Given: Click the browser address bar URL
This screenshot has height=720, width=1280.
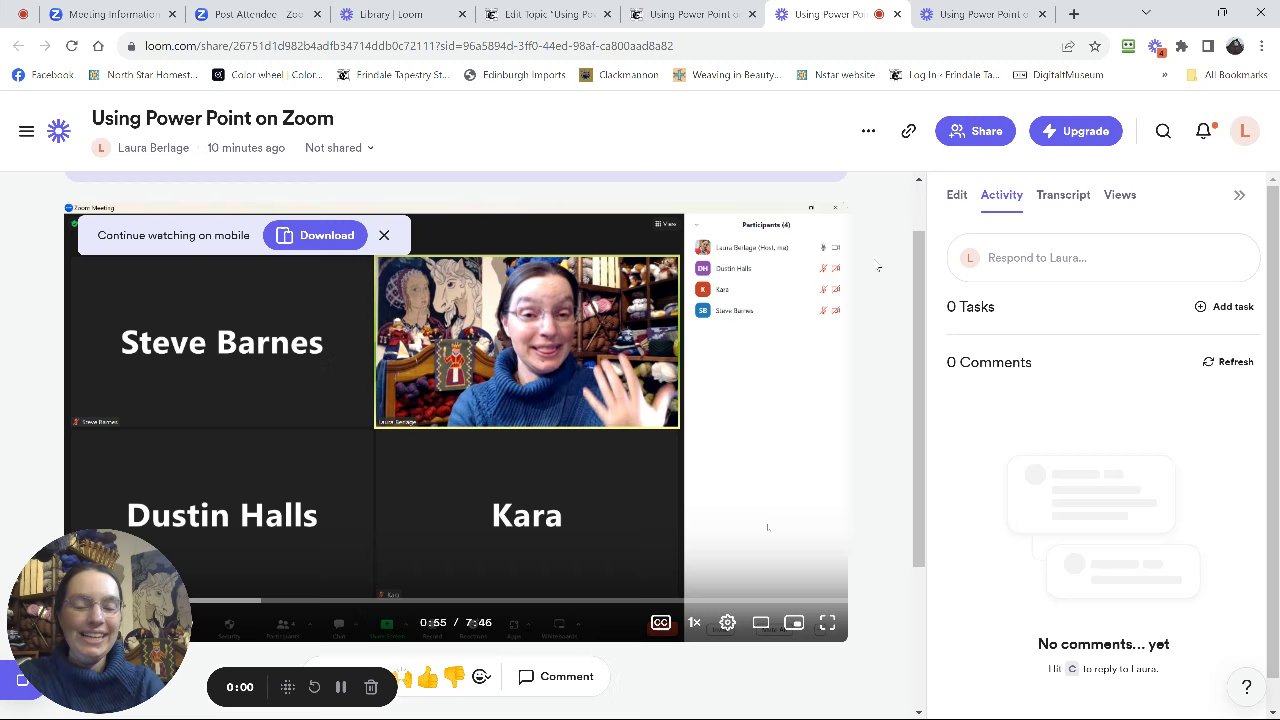Looking at the screenshot, I should pyautogui.click(x=409, y=46).
